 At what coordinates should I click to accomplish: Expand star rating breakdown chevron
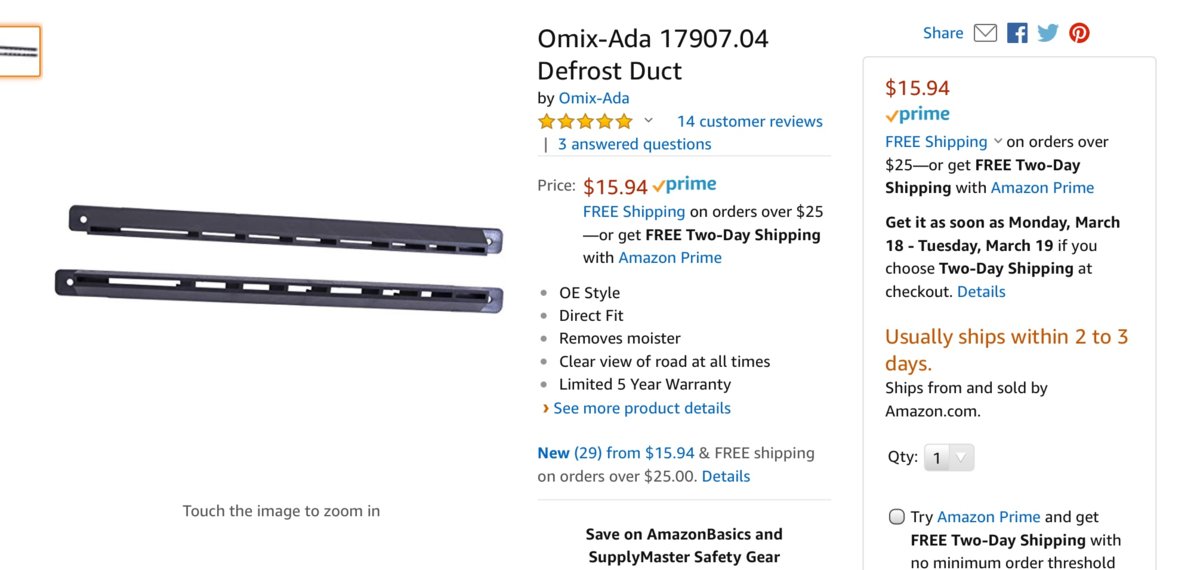pos(648,121)
